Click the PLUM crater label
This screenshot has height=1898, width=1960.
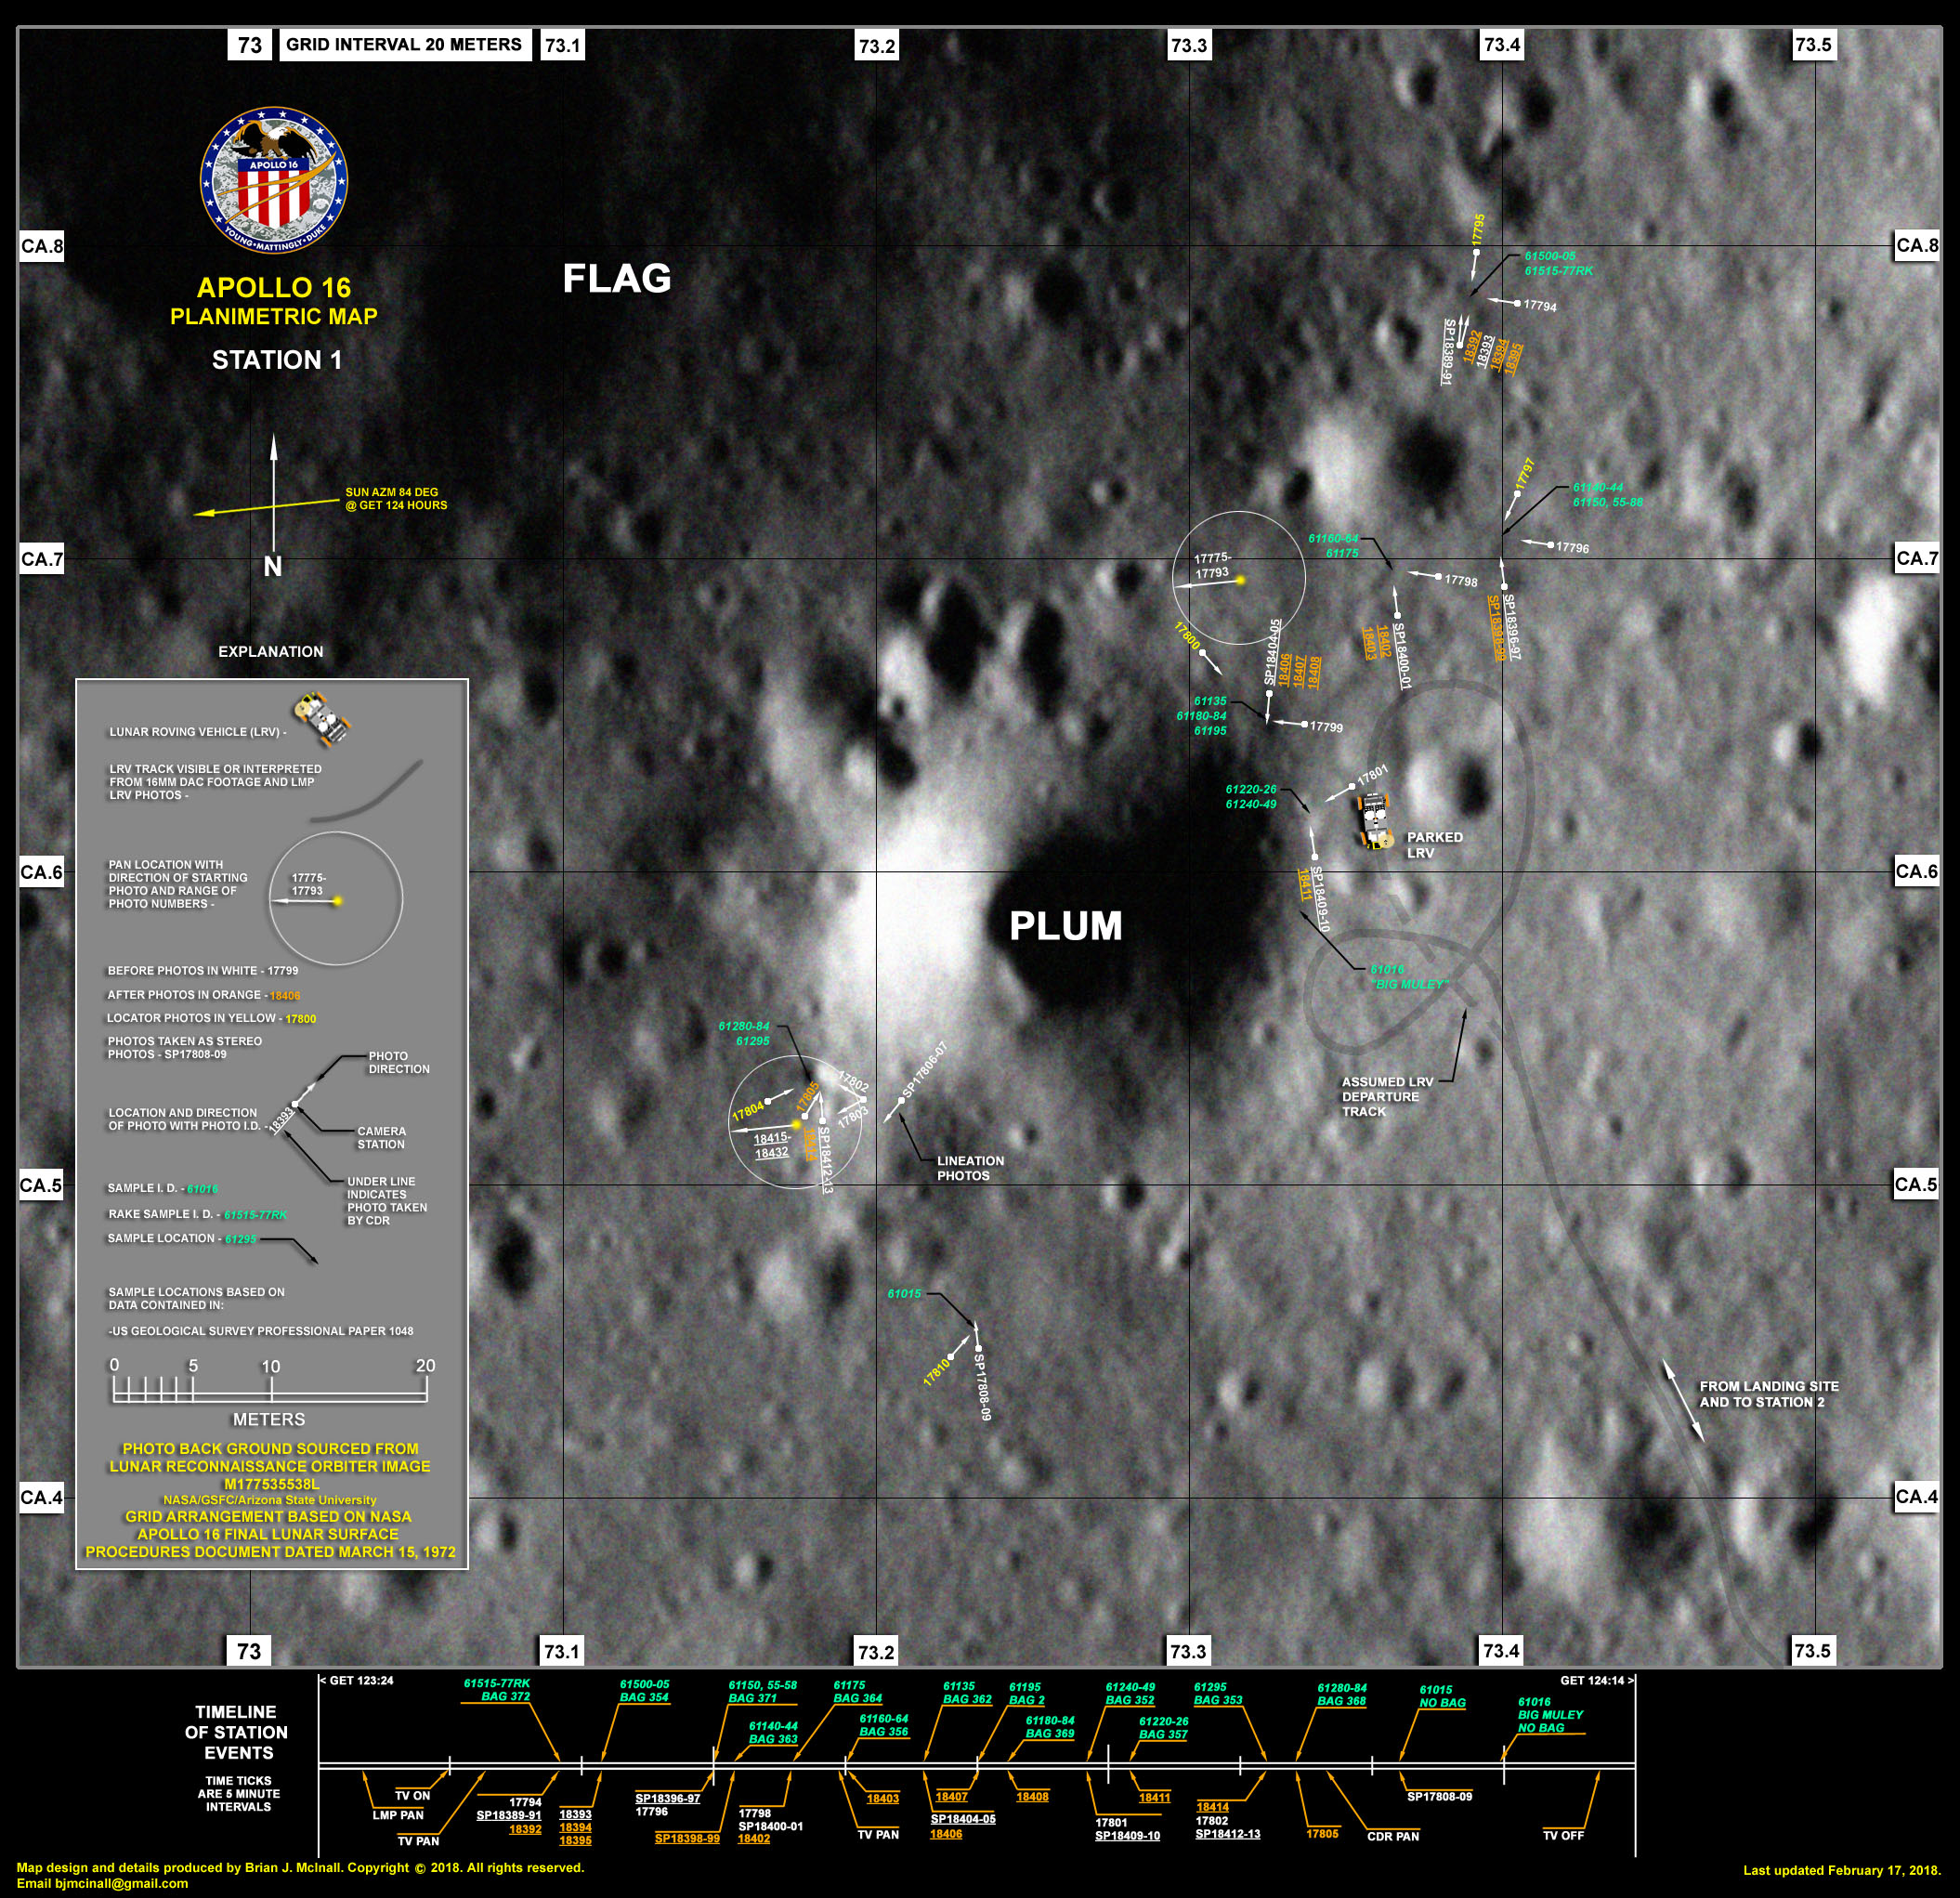click(1065, 926)
